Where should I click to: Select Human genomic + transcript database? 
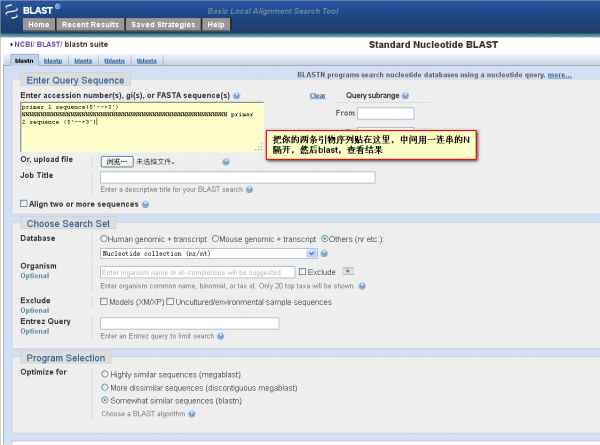(x=103, y=239)
